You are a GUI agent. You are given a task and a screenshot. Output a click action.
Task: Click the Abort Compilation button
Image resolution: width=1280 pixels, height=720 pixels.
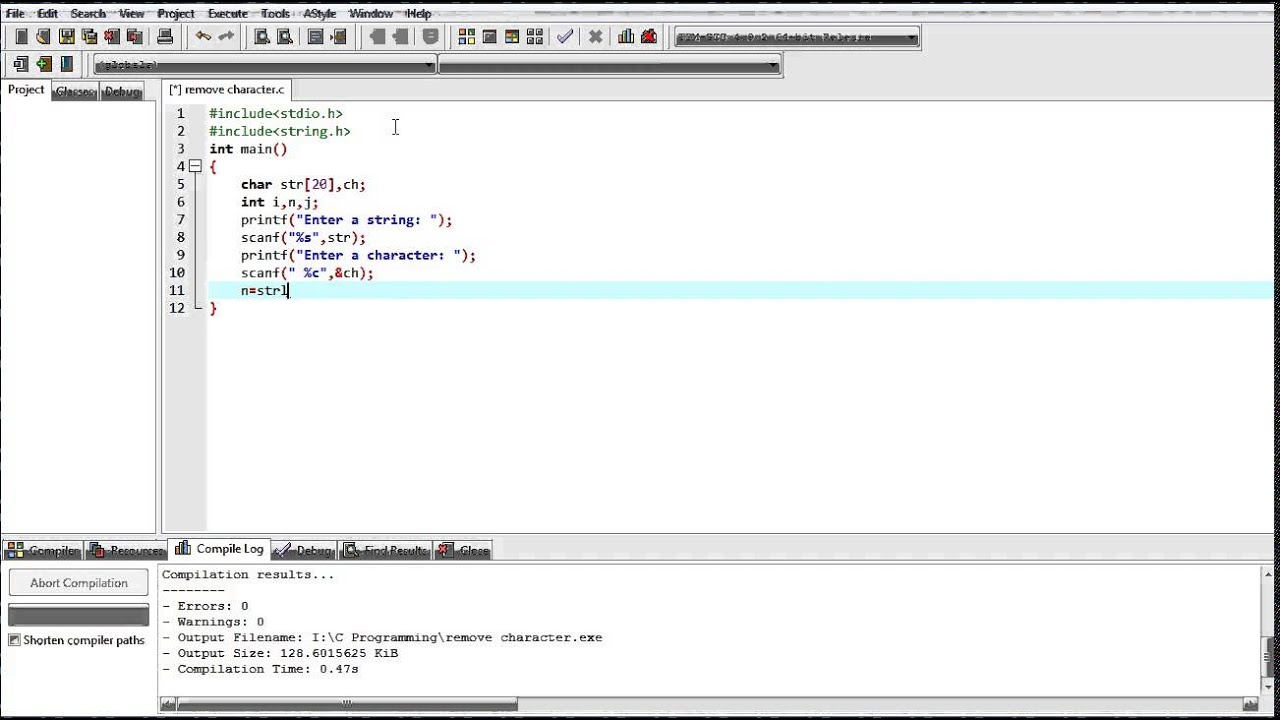[x=79, y=583]
